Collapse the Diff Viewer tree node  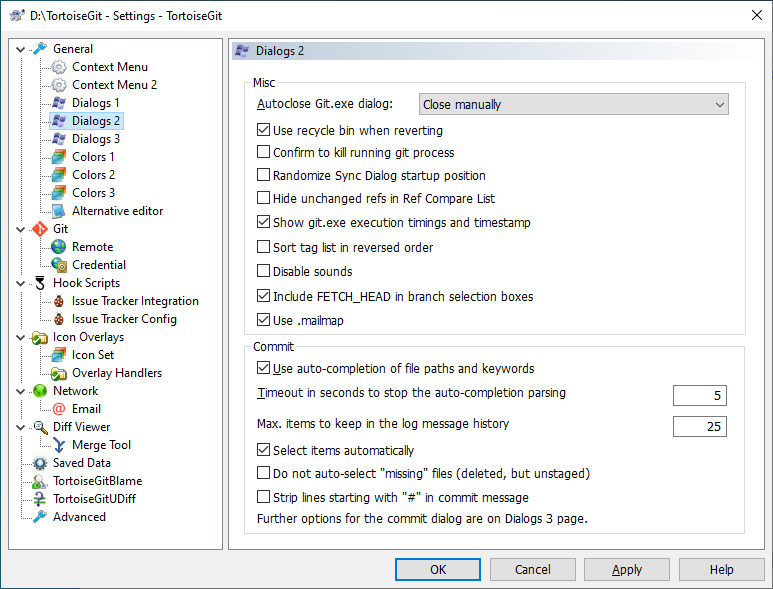[x=22, y=427]
